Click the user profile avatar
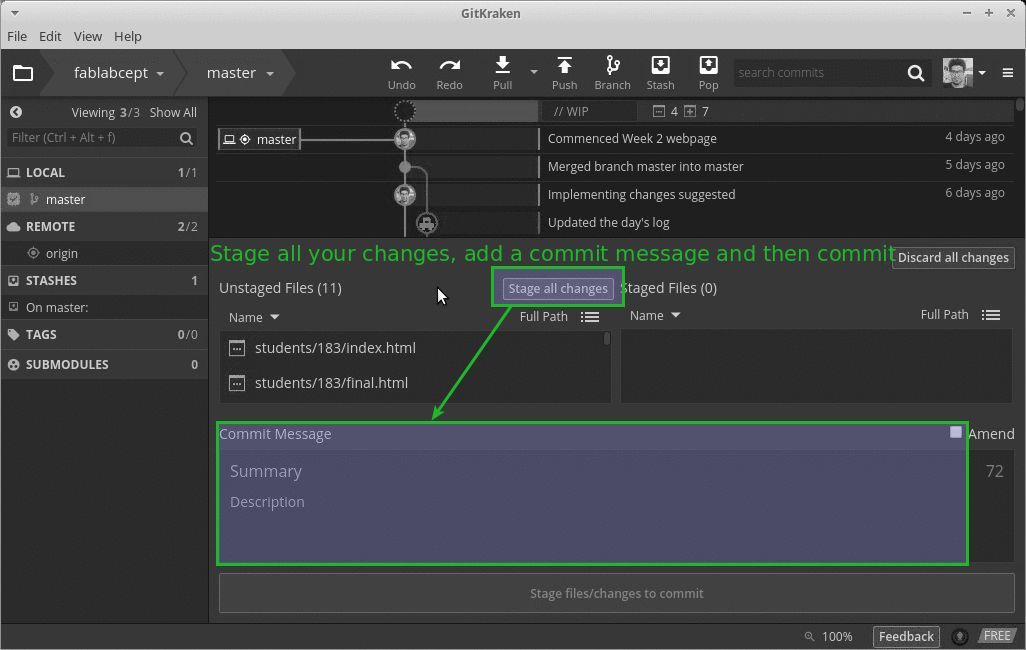1026x650 pixels. click(957, 73)
